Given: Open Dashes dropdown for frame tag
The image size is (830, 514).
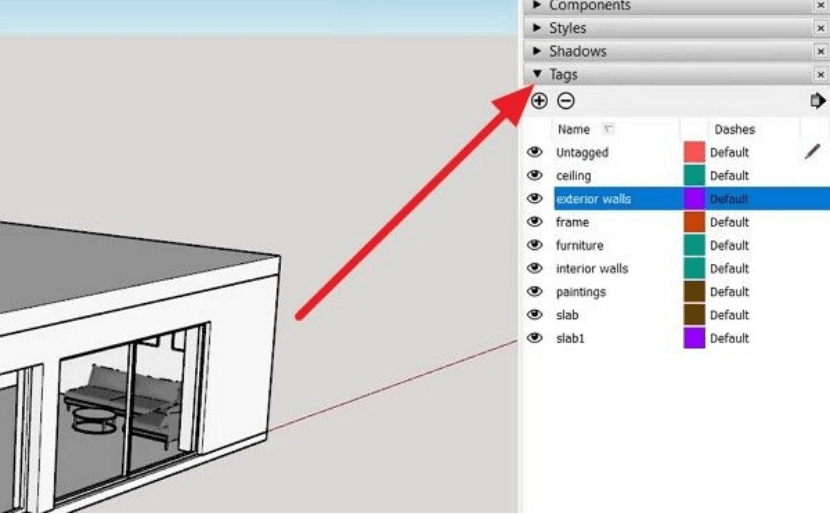Looking at the screenshot, I should click(729, 222).
